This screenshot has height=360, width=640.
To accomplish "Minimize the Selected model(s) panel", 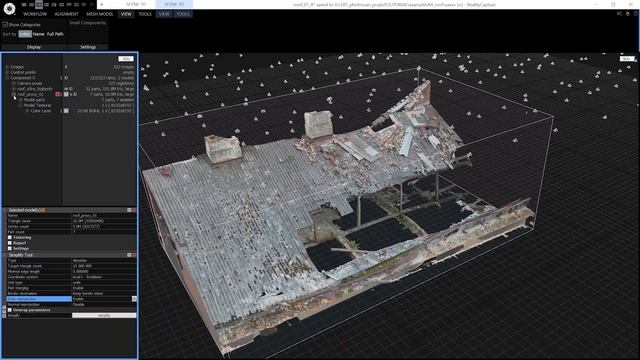I will pyautogui.click(x=129, y=210).
